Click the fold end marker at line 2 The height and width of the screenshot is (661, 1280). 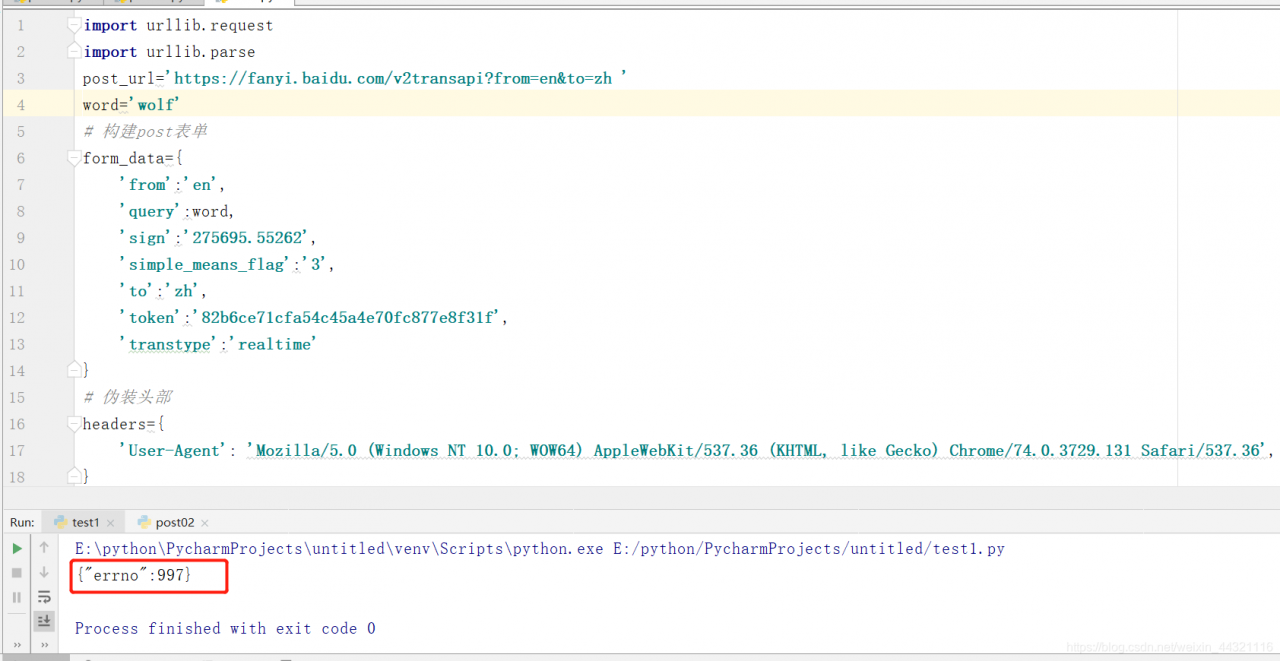(73, 52)
